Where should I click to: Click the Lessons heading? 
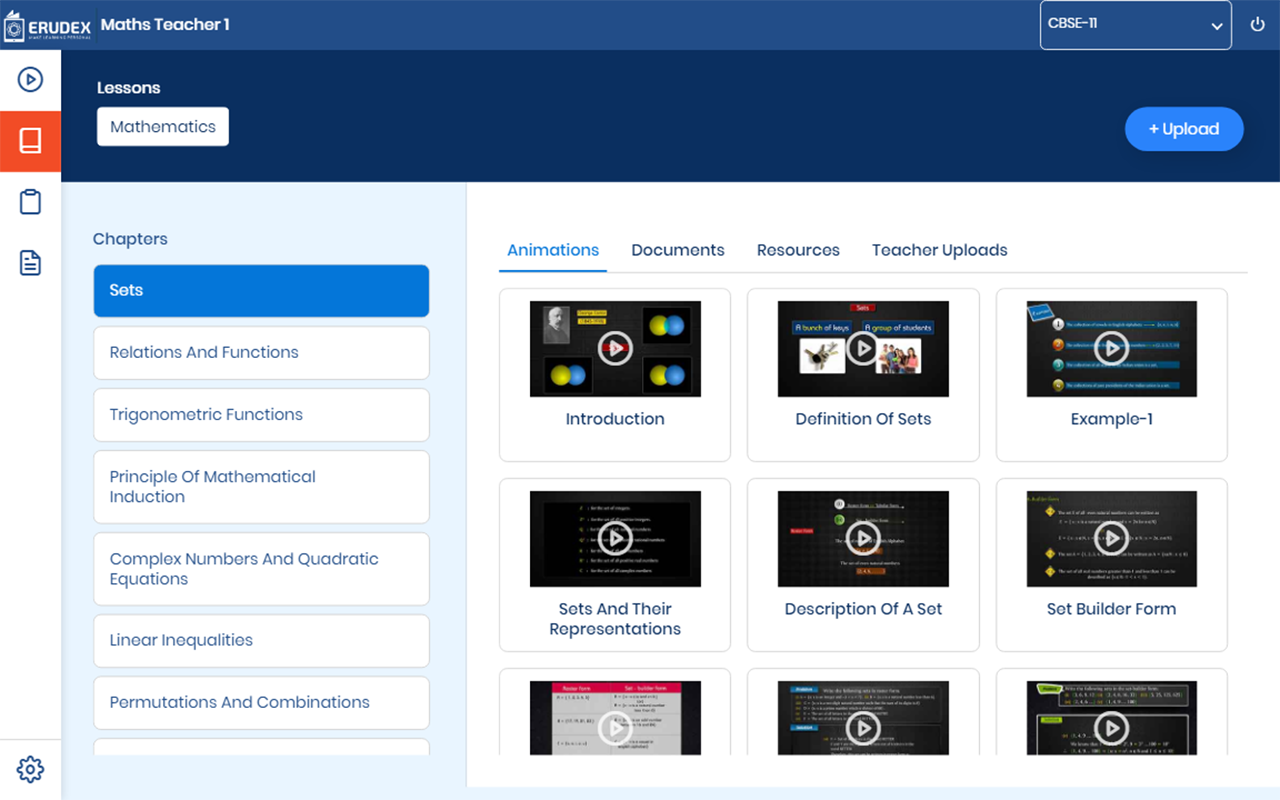pos(129,88)
